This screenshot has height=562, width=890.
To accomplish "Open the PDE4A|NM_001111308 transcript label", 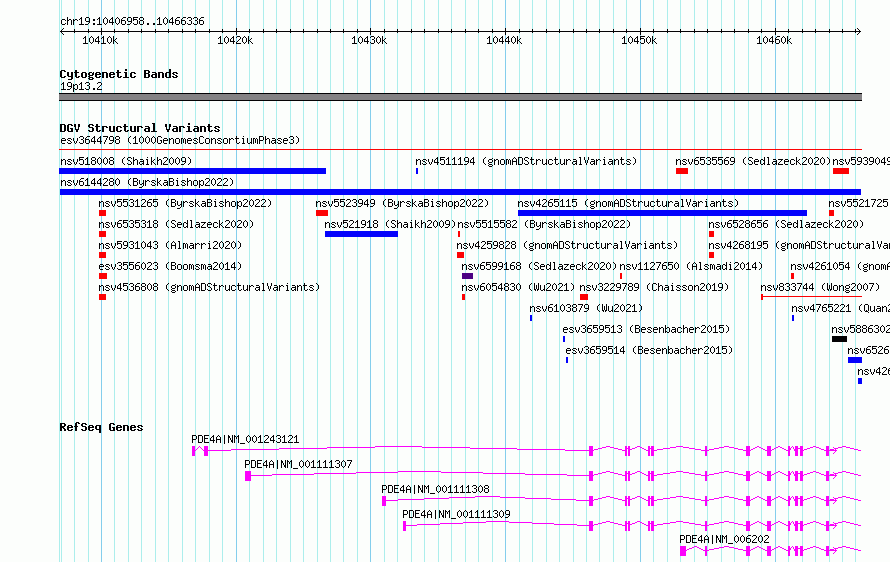I will point(435,489).
